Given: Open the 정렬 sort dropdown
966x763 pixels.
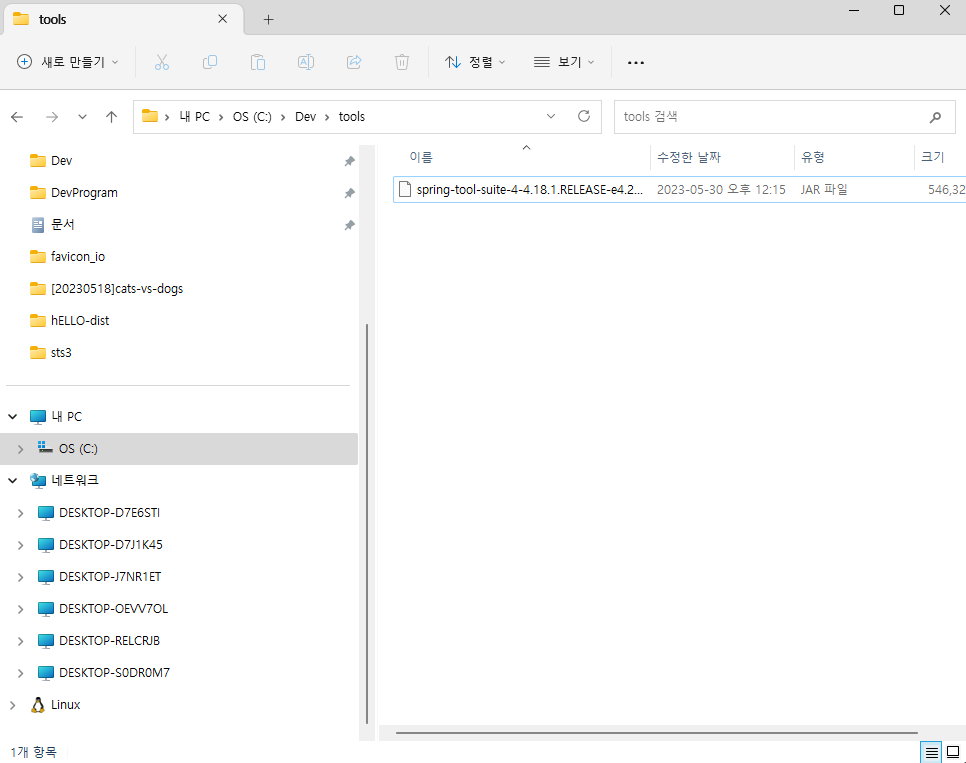Looking at the screenshot, I should click(475, 62).
